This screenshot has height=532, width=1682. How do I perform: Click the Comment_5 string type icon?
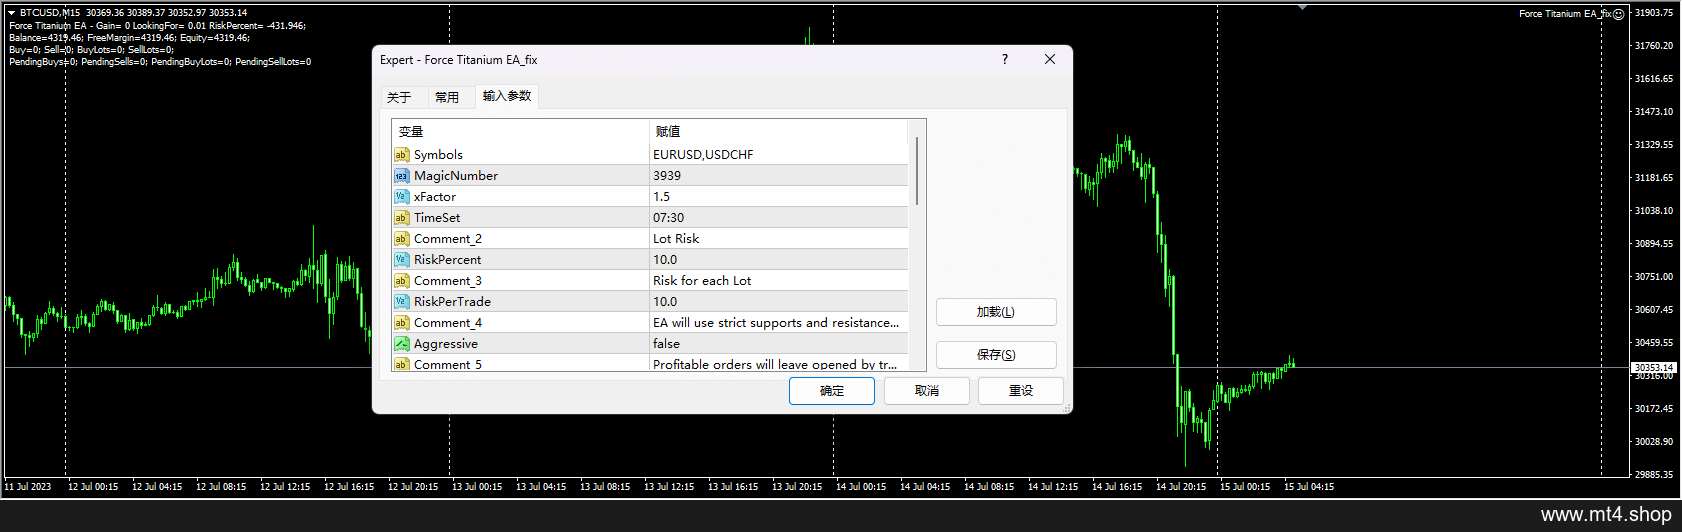[401, 364]
